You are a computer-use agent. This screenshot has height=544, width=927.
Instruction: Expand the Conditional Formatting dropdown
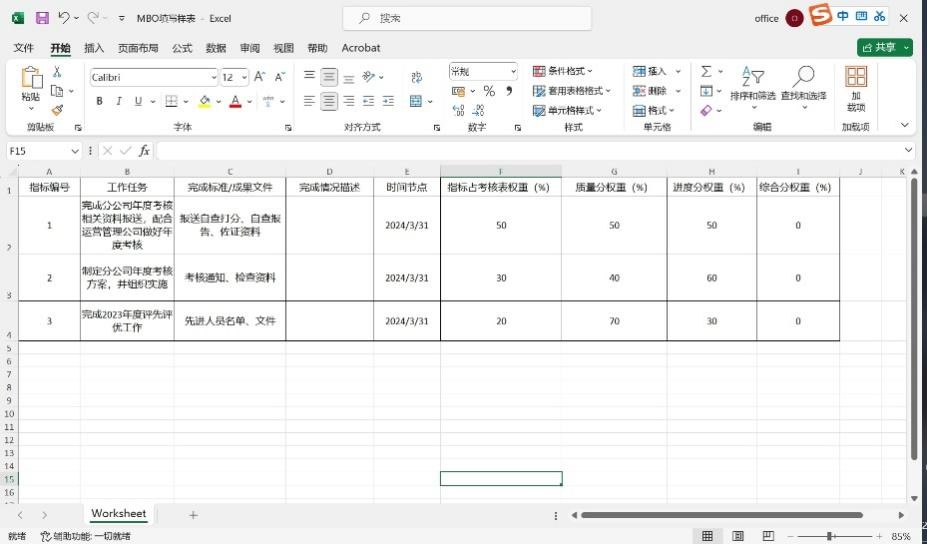564,71
